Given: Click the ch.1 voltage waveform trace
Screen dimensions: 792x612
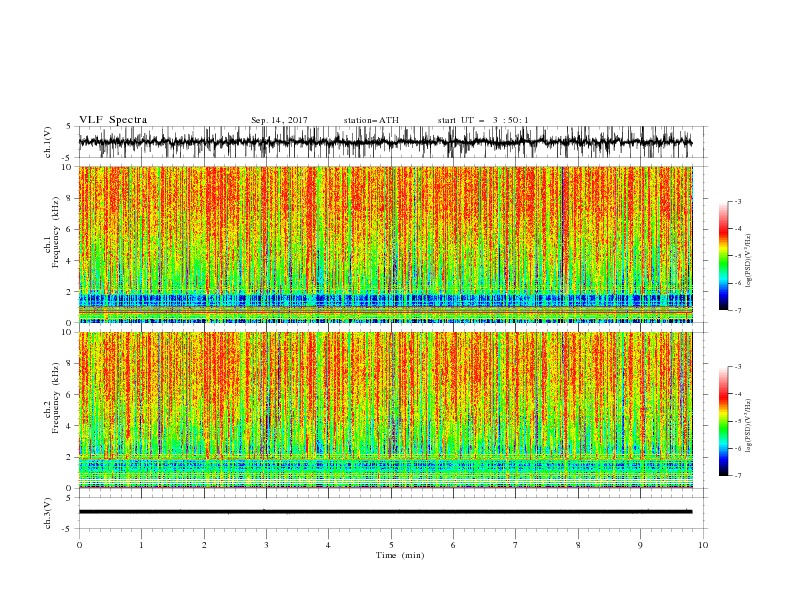Looking at the screenshot, I should pyautogui.click(x=385, y=142).
